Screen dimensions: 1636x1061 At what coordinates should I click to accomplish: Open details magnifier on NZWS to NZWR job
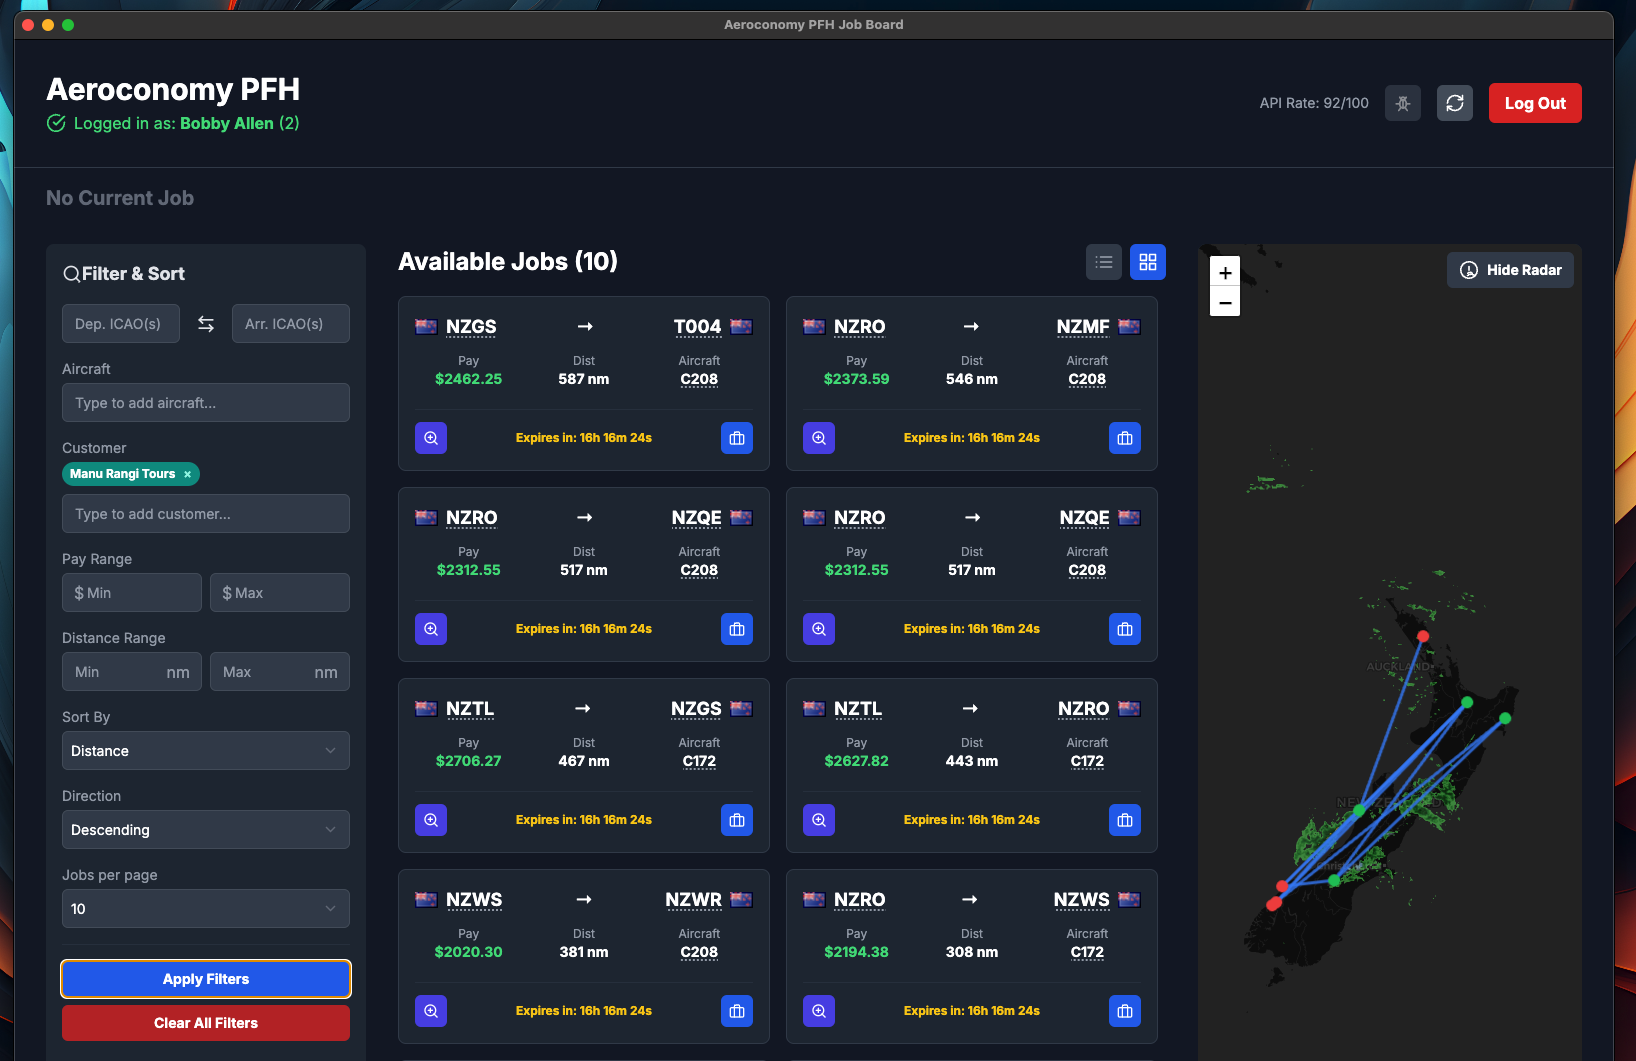click(x=430, y=1011)
